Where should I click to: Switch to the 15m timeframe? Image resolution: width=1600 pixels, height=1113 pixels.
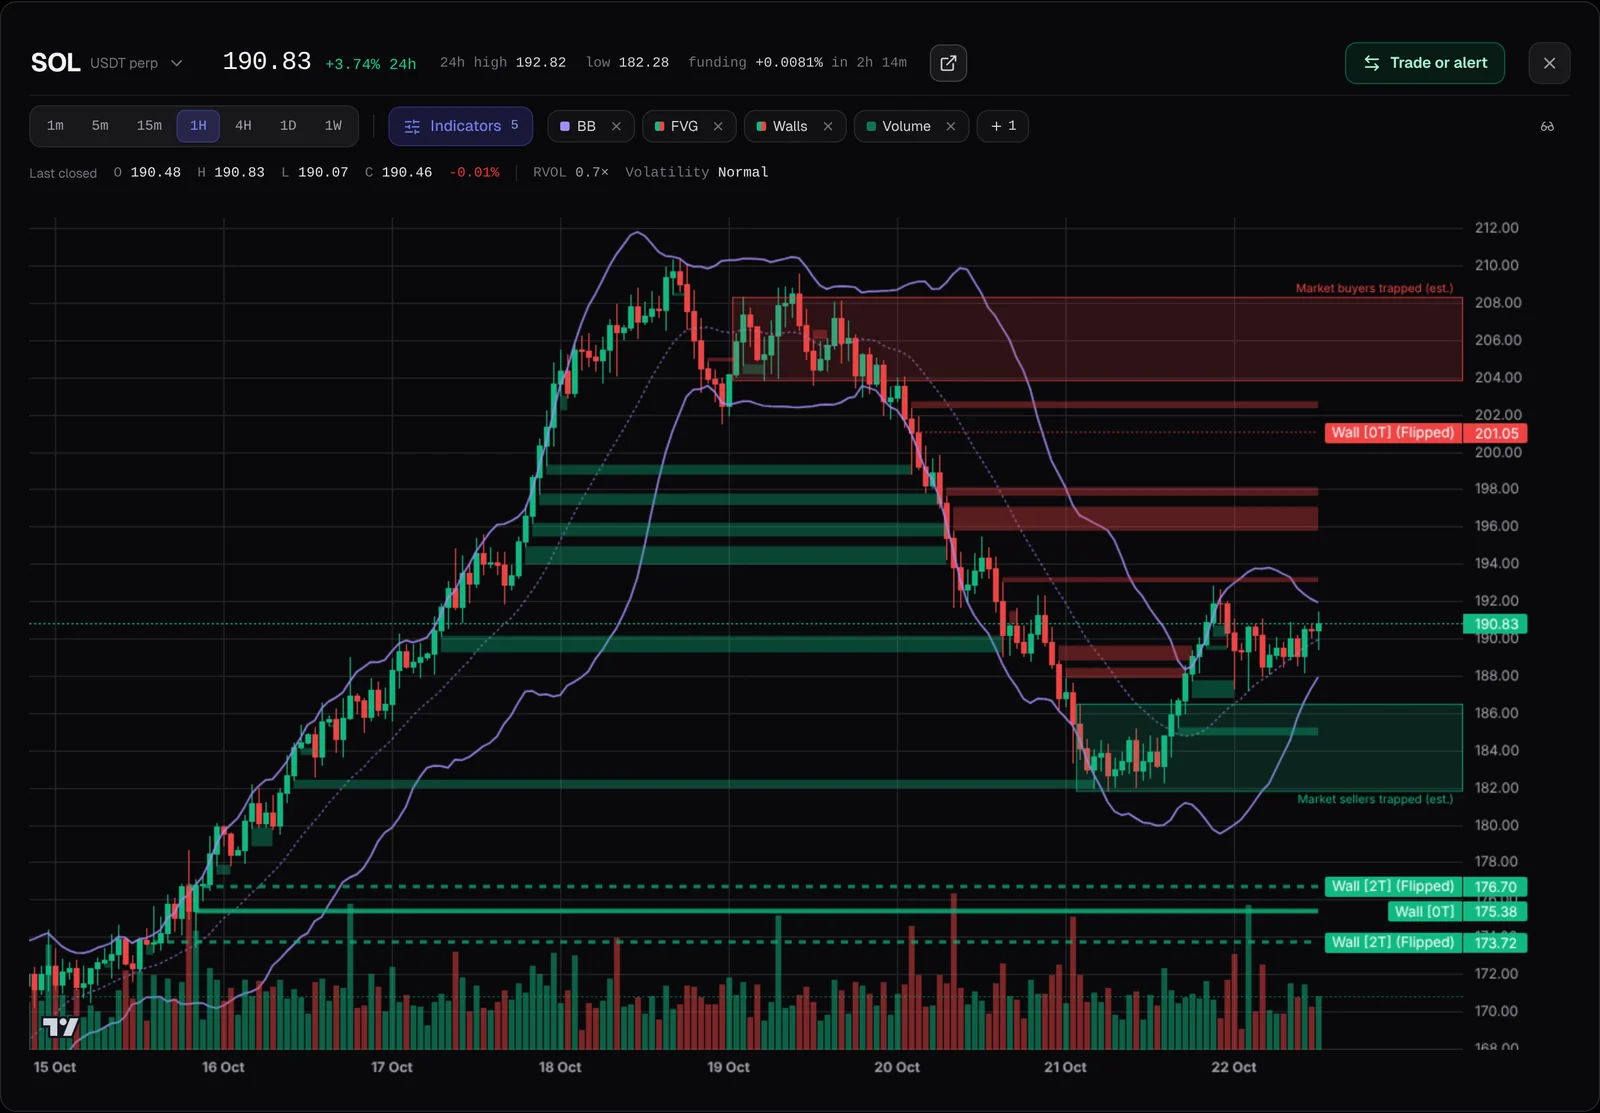click(x=149, y=126)
